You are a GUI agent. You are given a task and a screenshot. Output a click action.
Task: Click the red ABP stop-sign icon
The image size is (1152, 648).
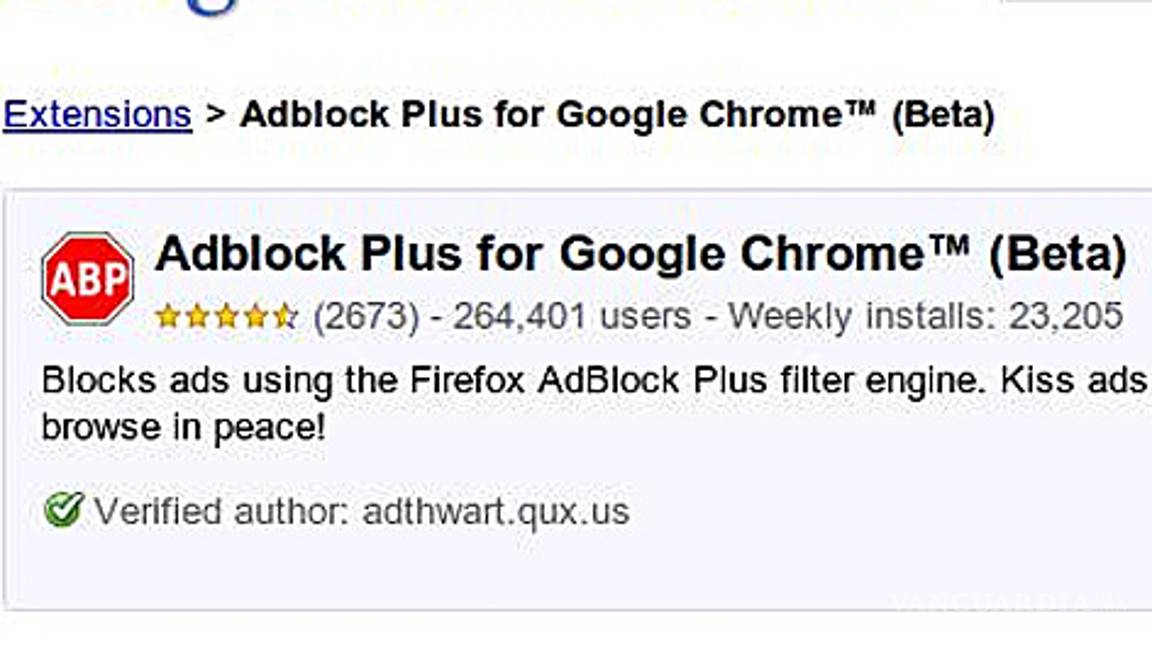coord(88,279)
